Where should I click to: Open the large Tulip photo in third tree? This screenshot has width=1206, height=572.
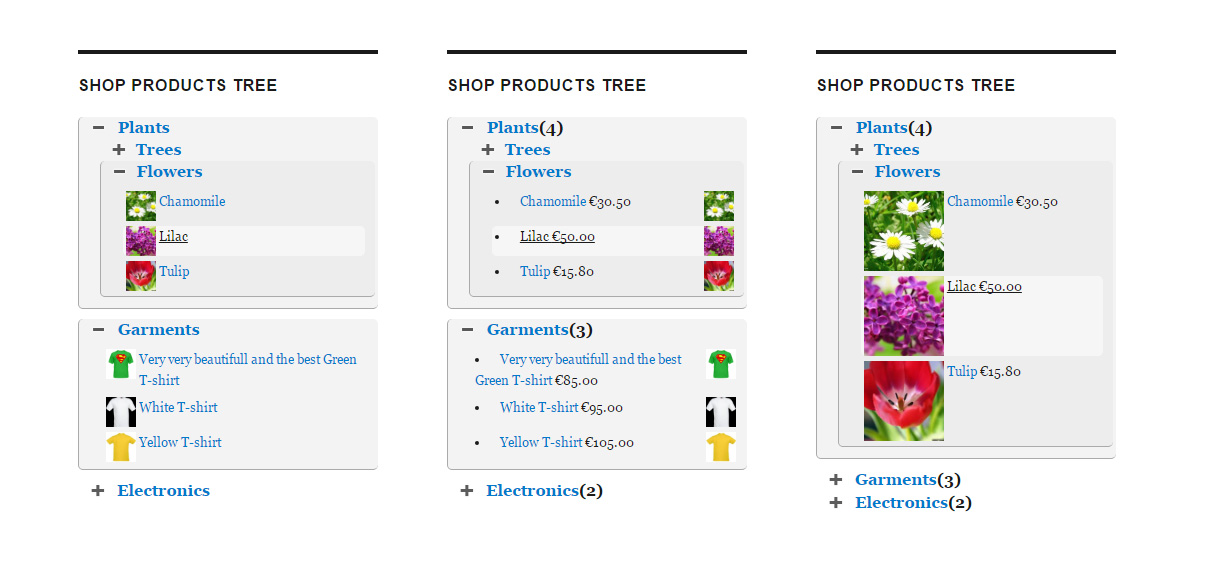click(x=904, y=401)
